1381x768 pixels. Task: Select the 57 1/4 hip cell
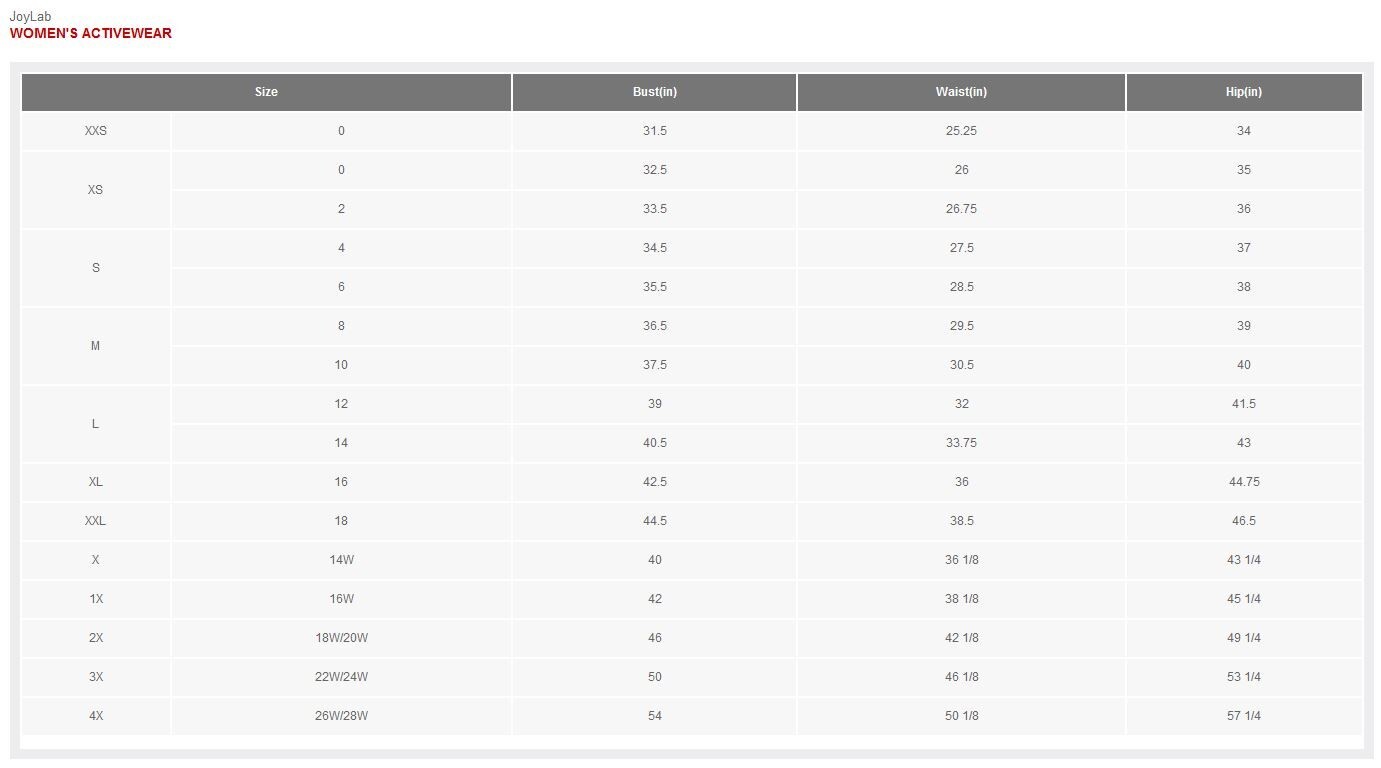[x=1244, y=716]
